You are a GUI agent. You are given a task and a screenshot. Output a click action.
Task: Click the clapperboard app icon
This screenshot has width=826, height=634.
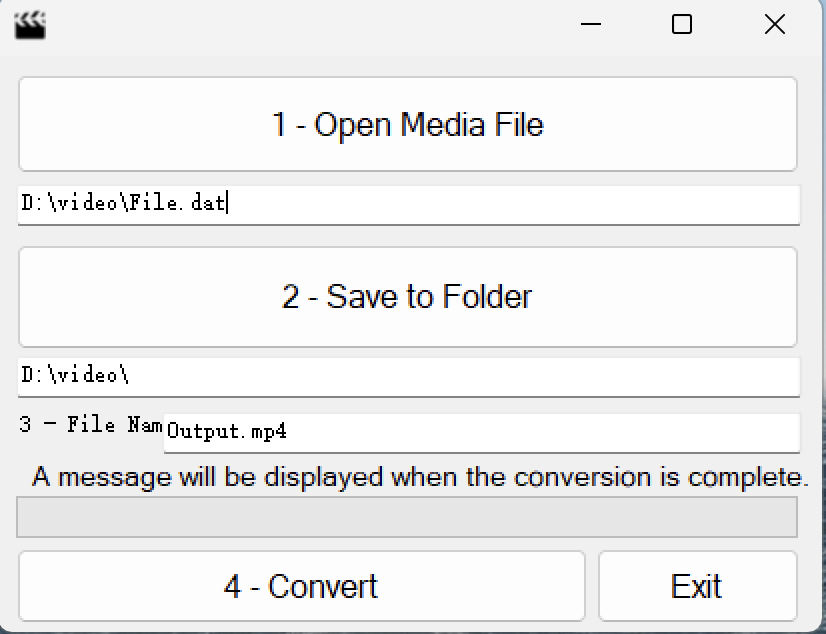pos(30,25)
